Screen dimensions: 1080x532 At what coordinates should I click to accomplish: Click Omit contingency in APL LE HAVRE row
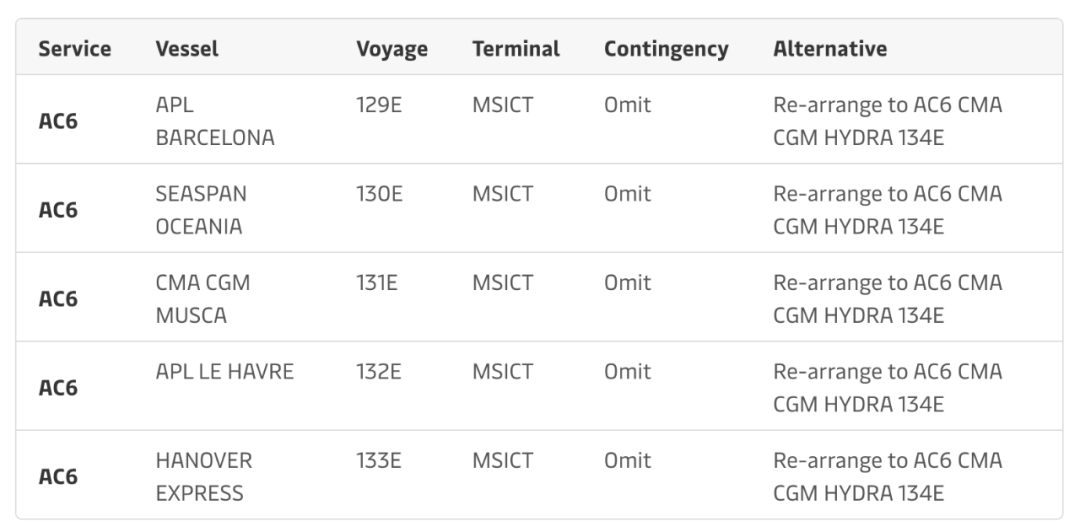click(x=627, y=372)
